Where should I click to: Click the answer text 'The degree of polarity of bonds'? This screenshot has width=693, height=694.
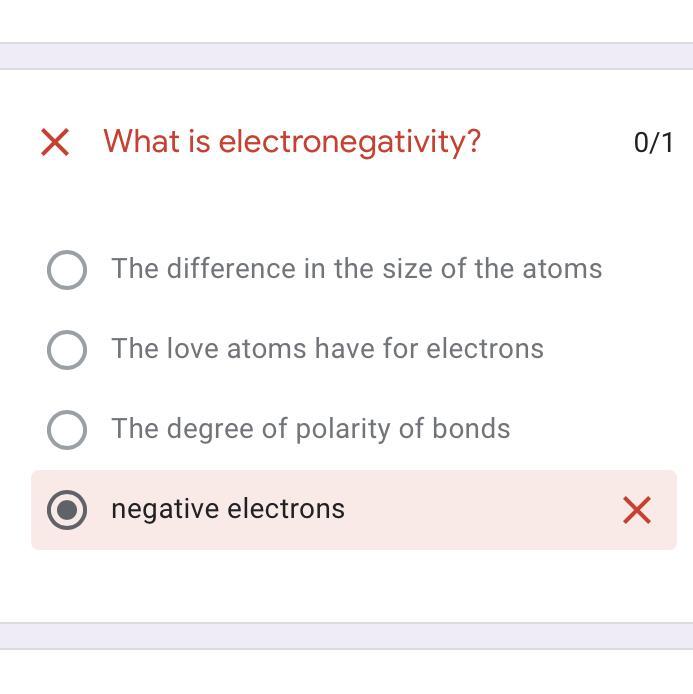pyautogui.click(x=310, y=429)
